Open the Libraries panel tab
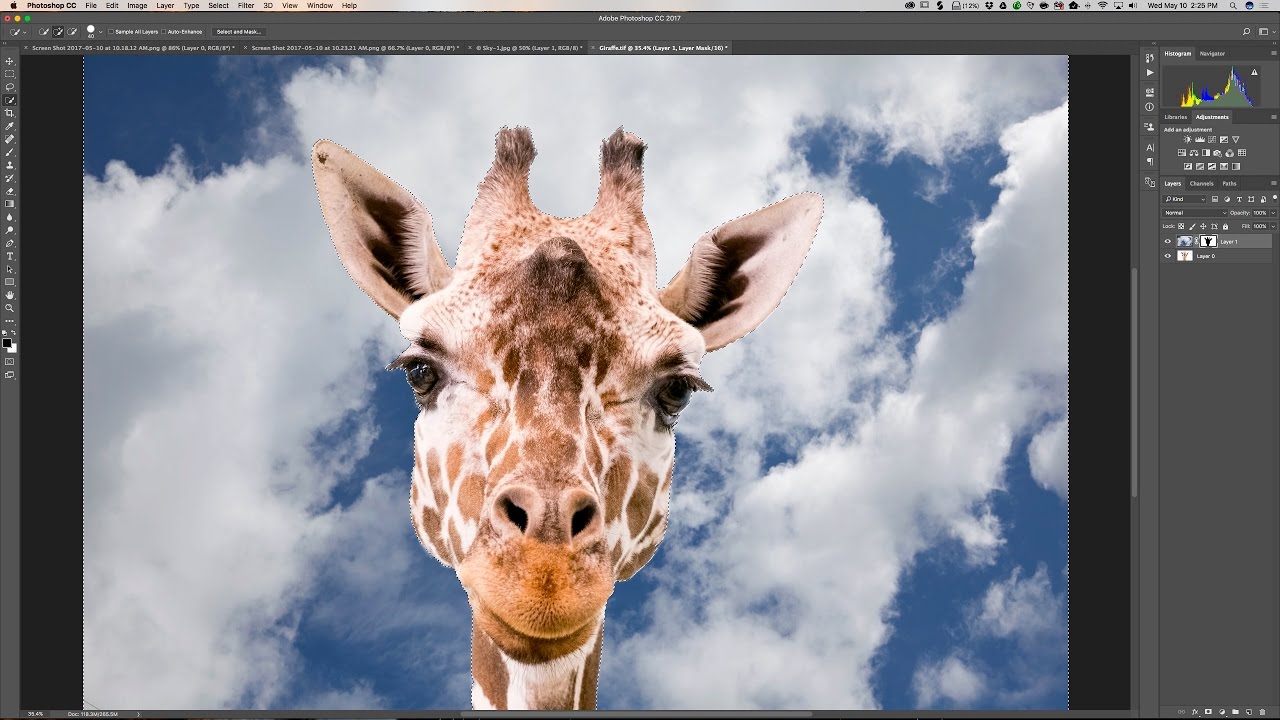This screenshot has height=720, width=1280. tap(1176, 117)
